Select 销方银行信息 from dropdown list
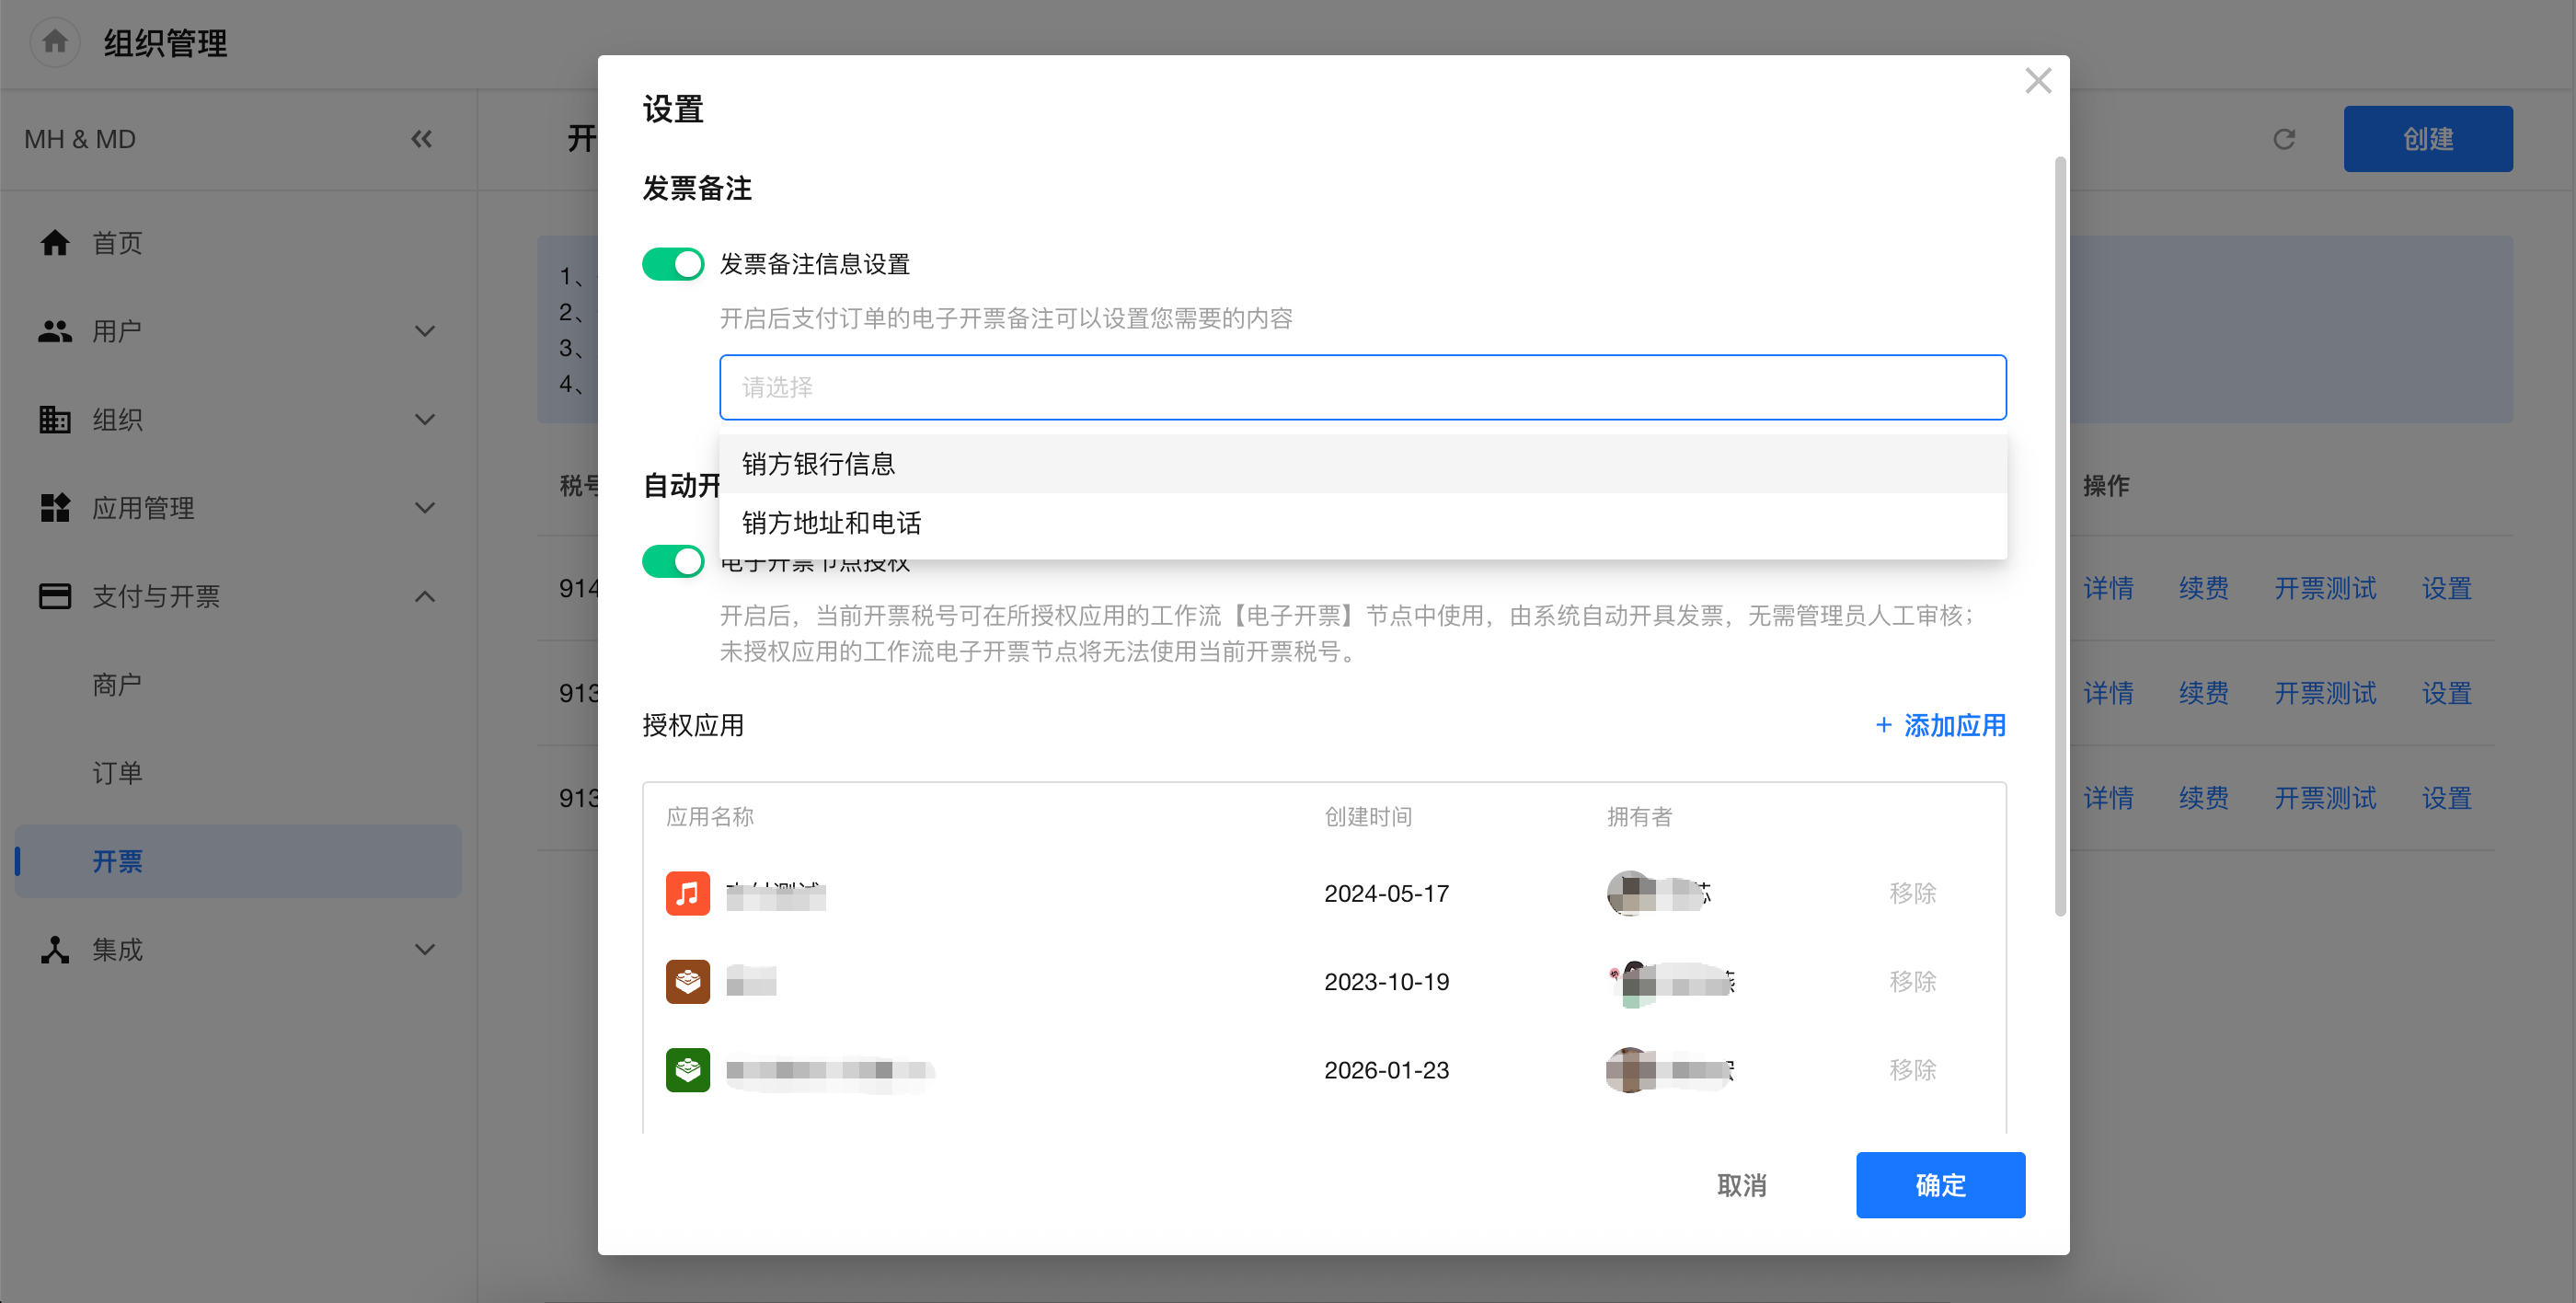This screenshot has height=1303, width=2576. click(x=818, y=464)
